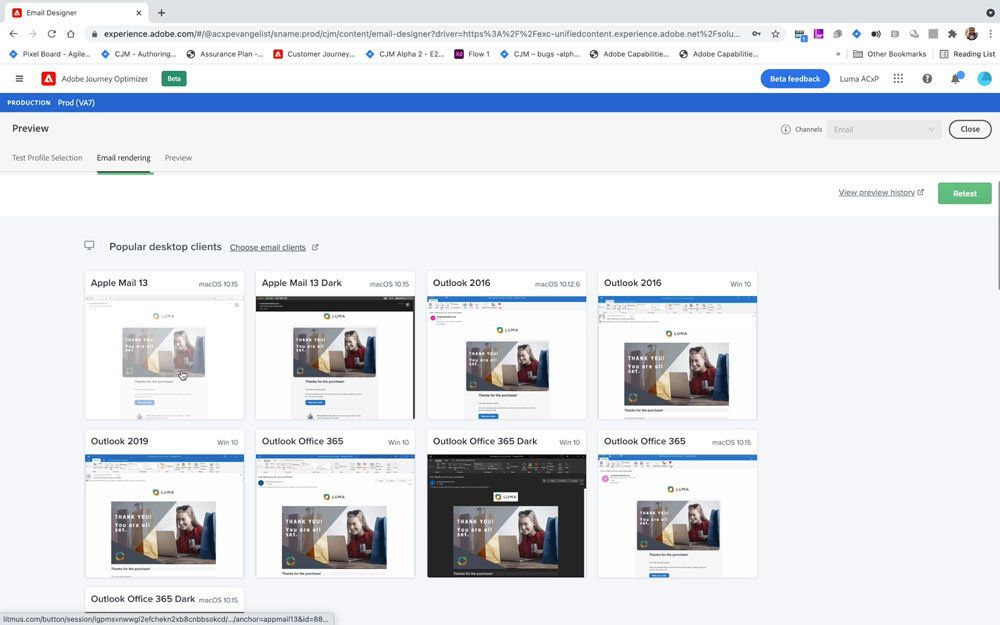Open Assurance Plan bookmark
This screenshot has width=1000, height=625.
tap(224, 54)
